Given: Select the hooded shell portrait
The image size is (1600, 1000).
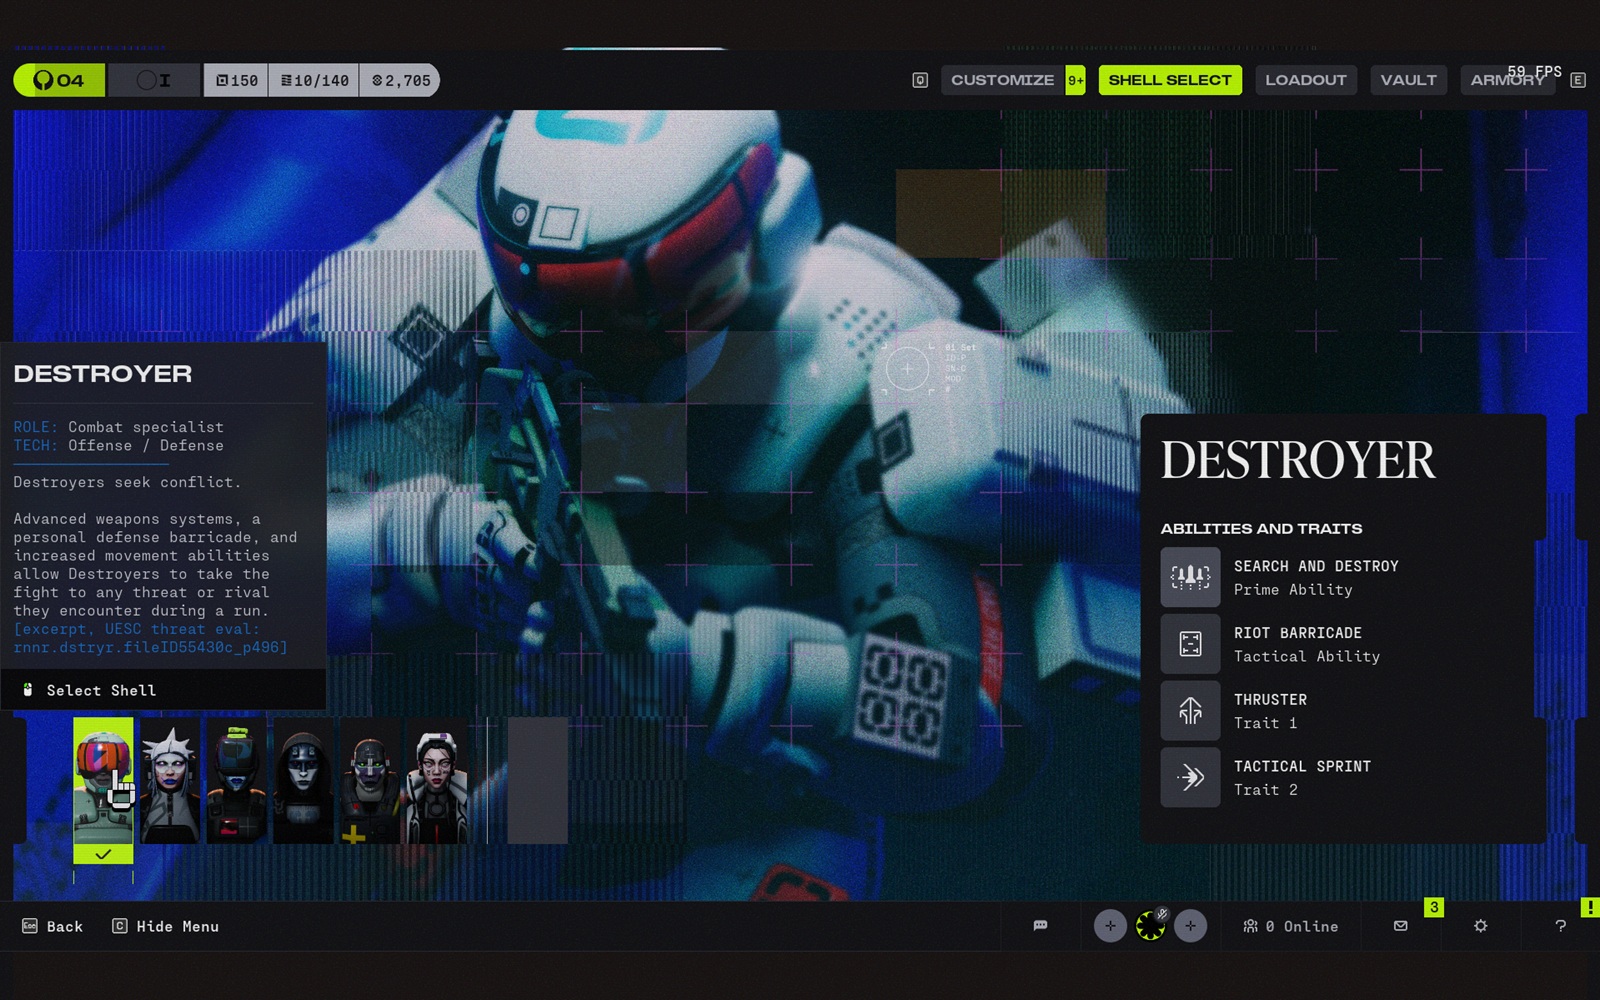Looking at the screenshot, I should [x=303, y=781].
